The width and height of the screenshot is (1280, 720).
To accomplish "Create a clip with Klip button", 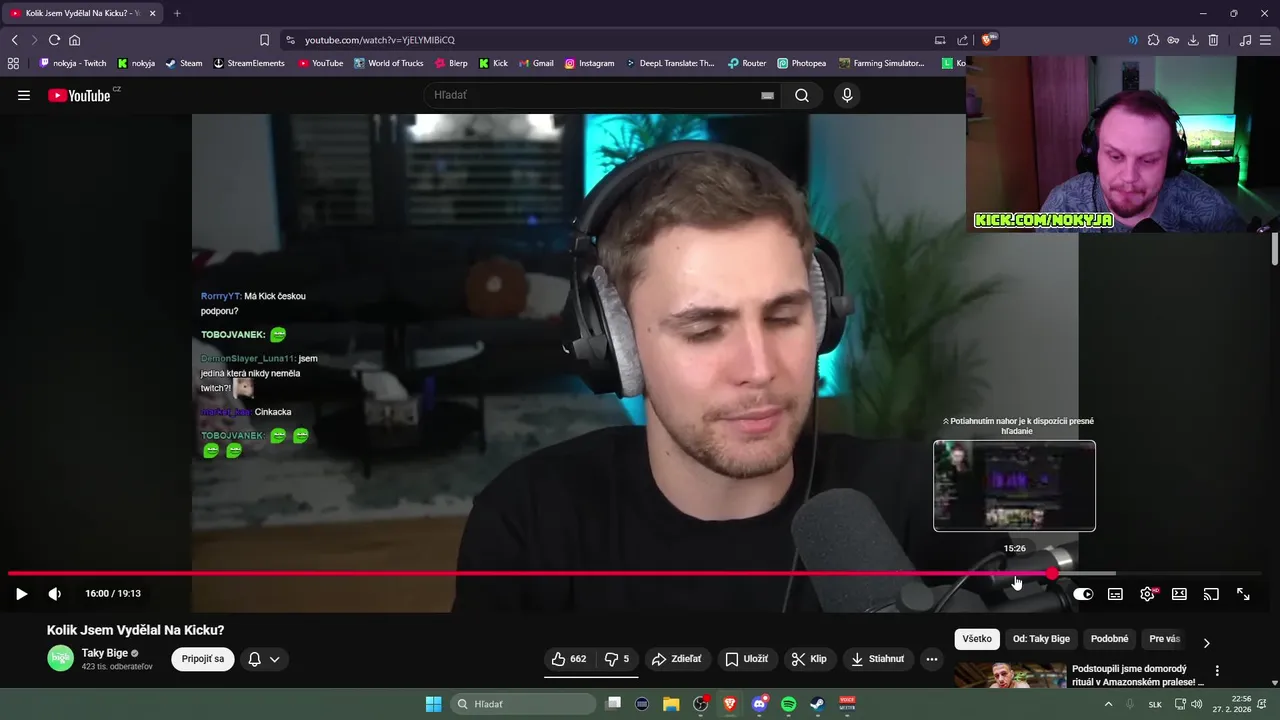I will click(809, 659).
